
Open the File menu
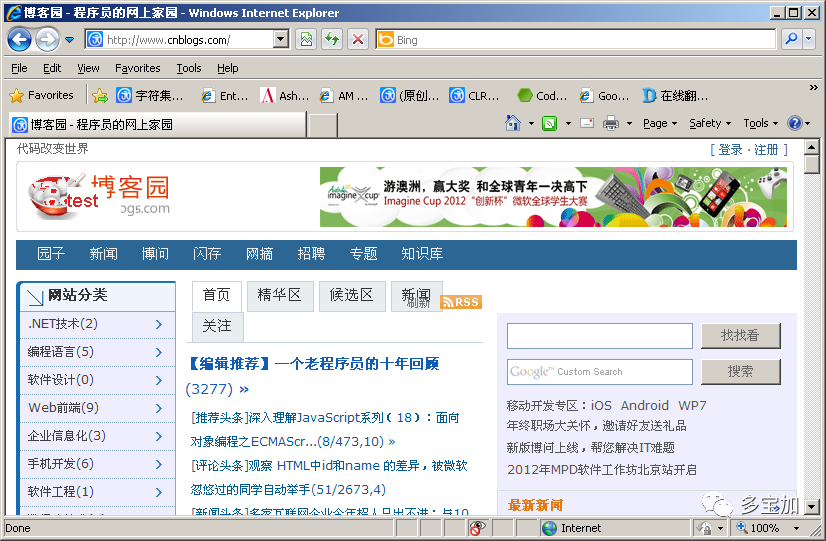19,68
